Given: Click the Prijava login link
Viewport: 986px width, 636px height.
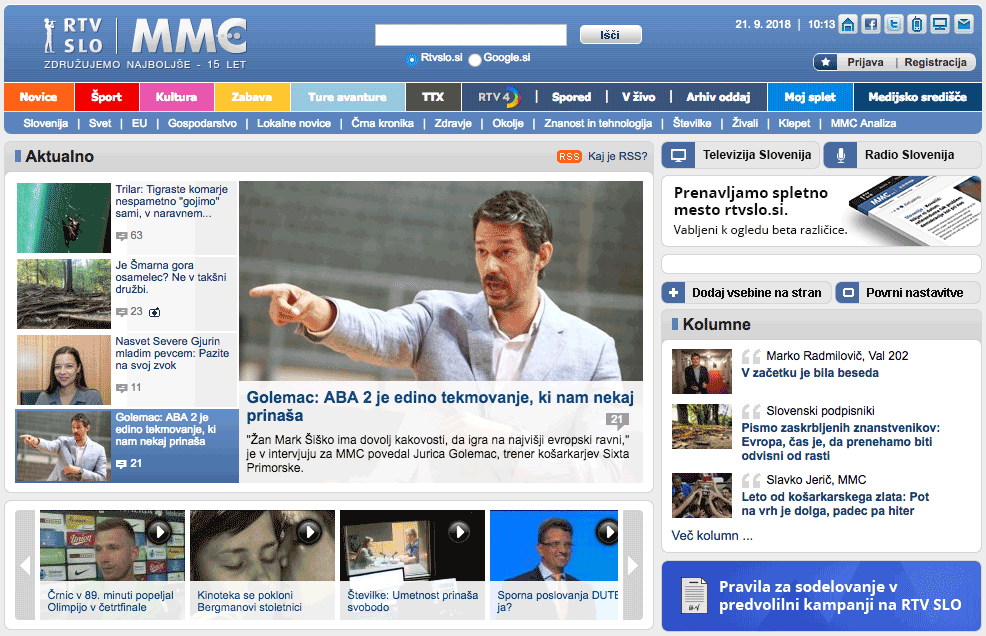Looking at the screenshot, I should tap(865, 62).
